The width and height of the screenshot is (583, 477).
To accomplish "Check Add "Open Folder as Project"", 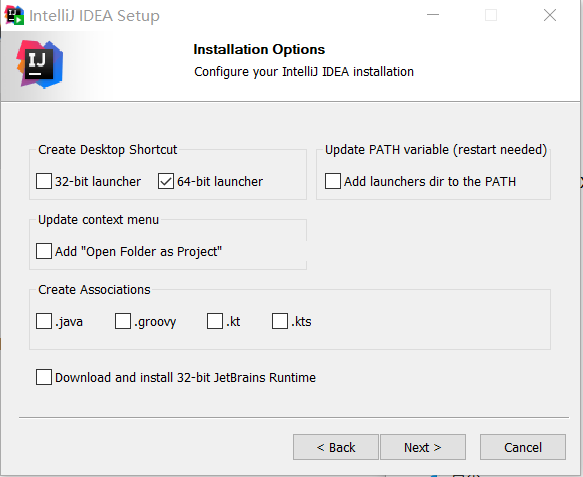I will 44,251.
